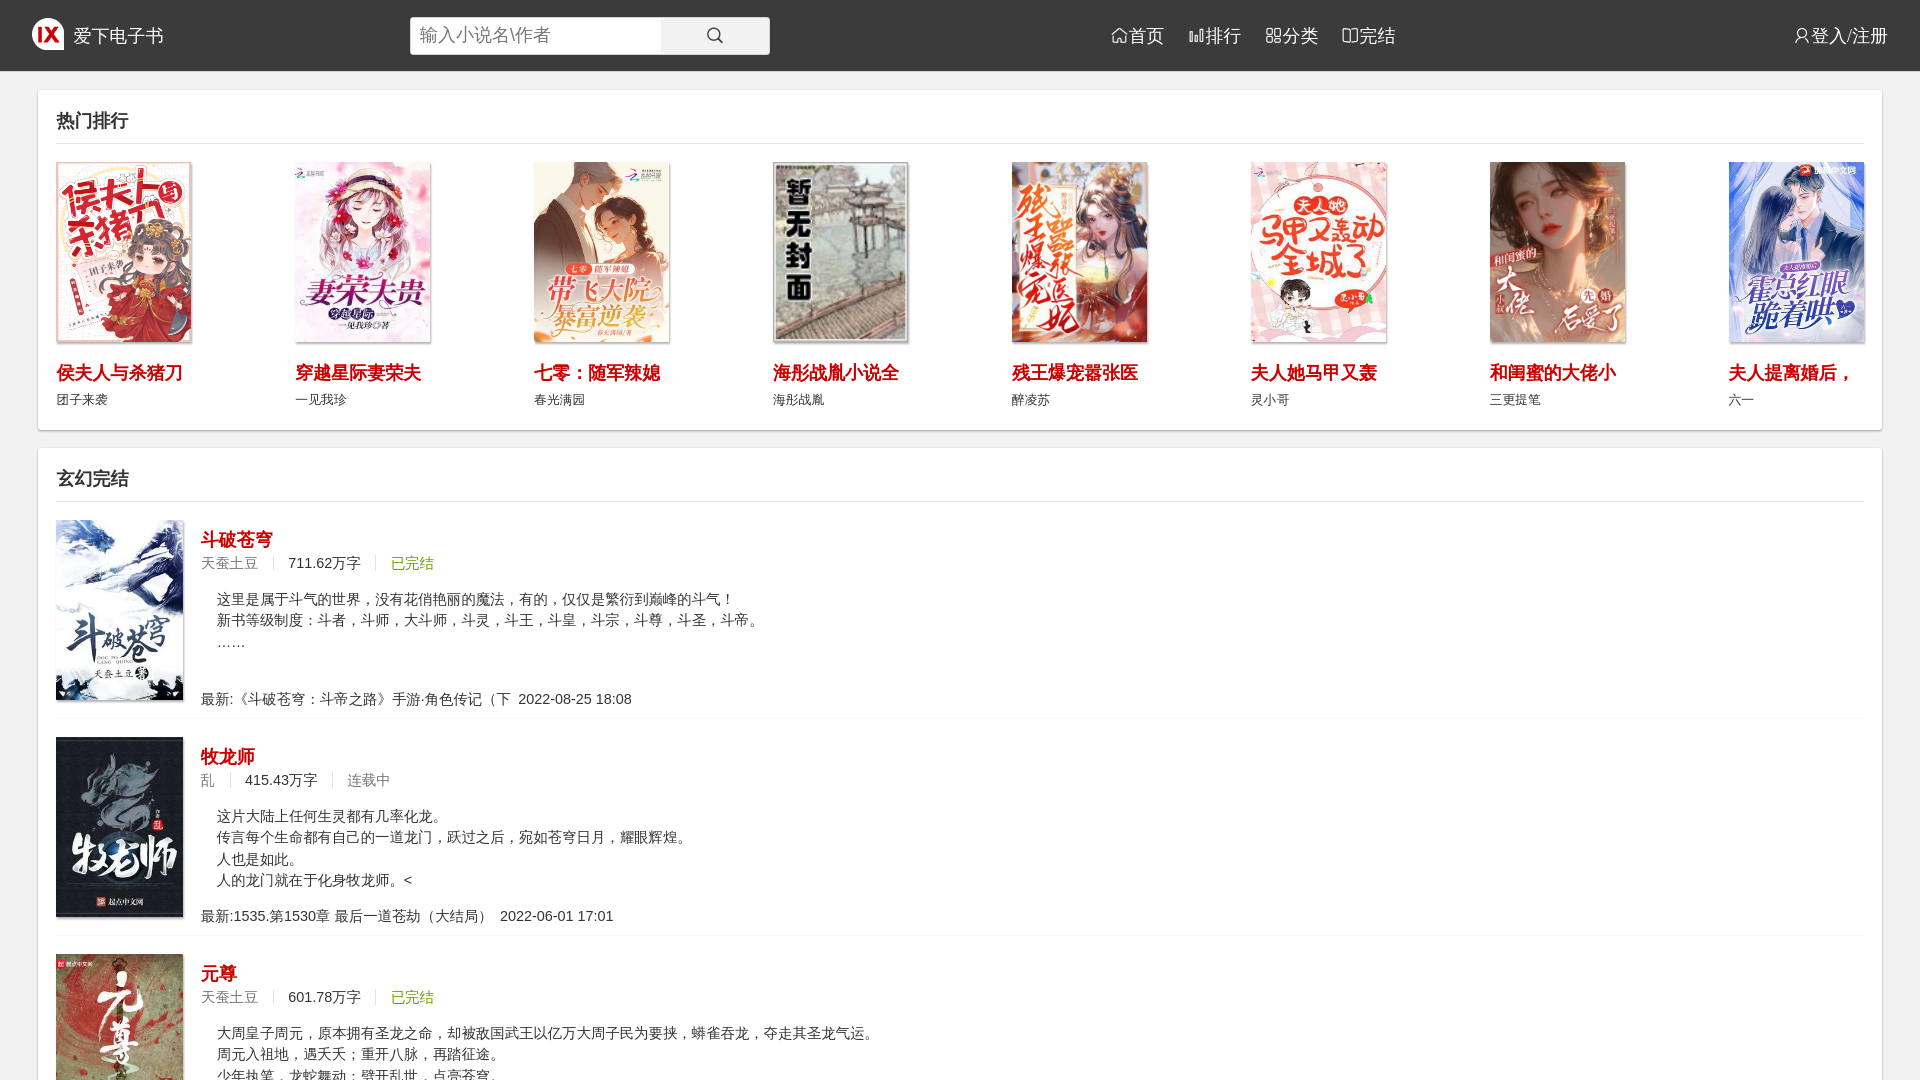Open the 妻荣夫贵 book cover thumbnail

(x=363, y=252)
